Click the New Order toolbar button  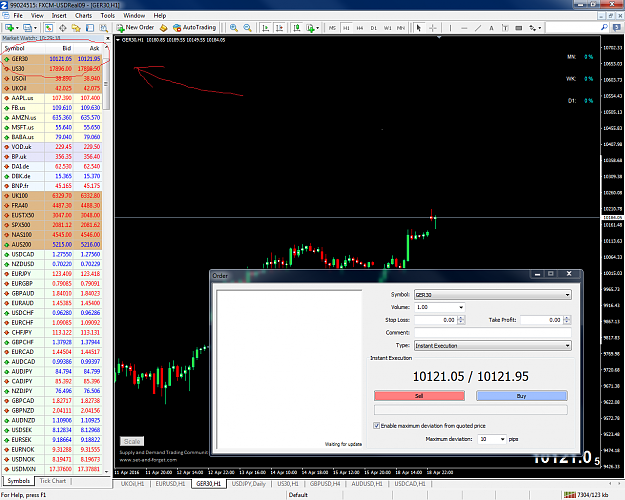click(x=136, y=28)
